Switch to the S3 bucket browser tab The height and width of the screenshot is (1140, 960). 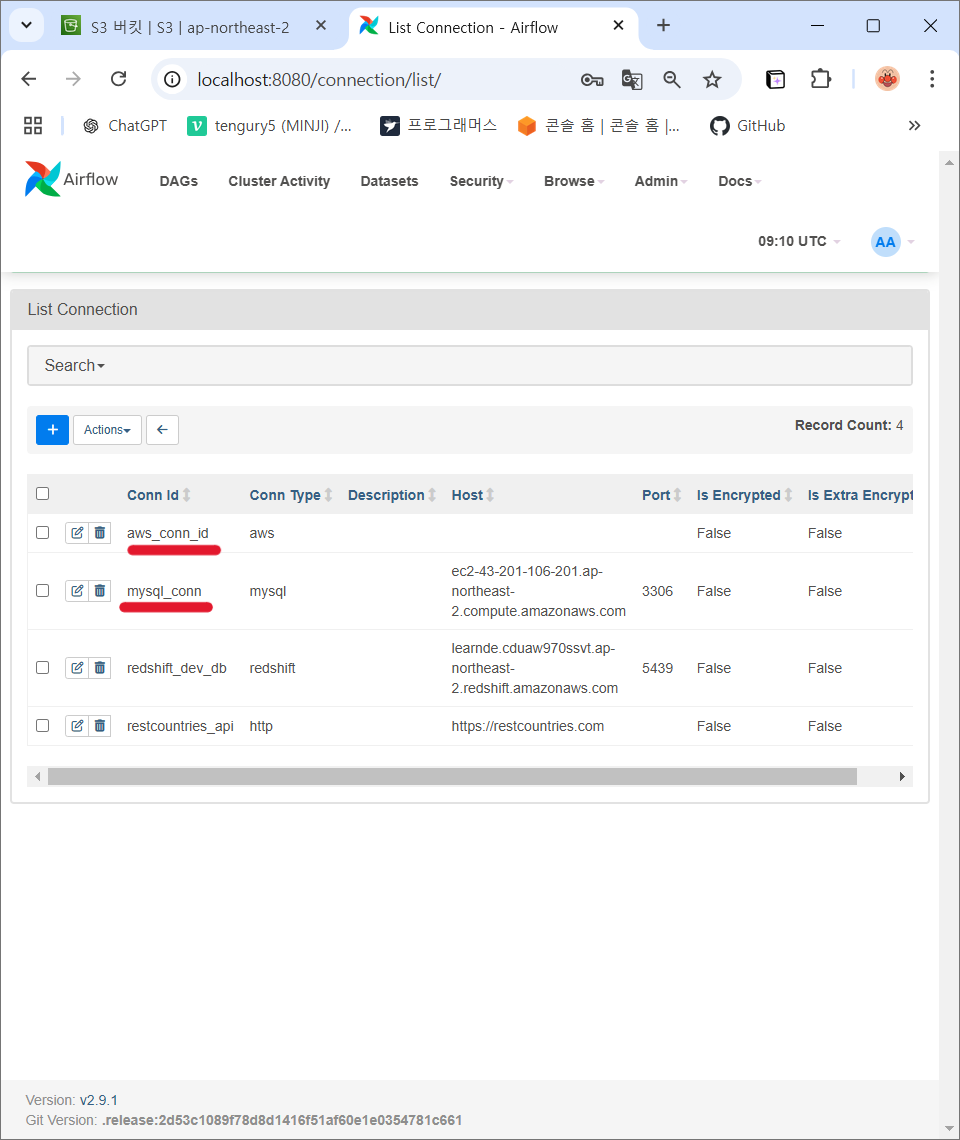(x=180, y=27)
